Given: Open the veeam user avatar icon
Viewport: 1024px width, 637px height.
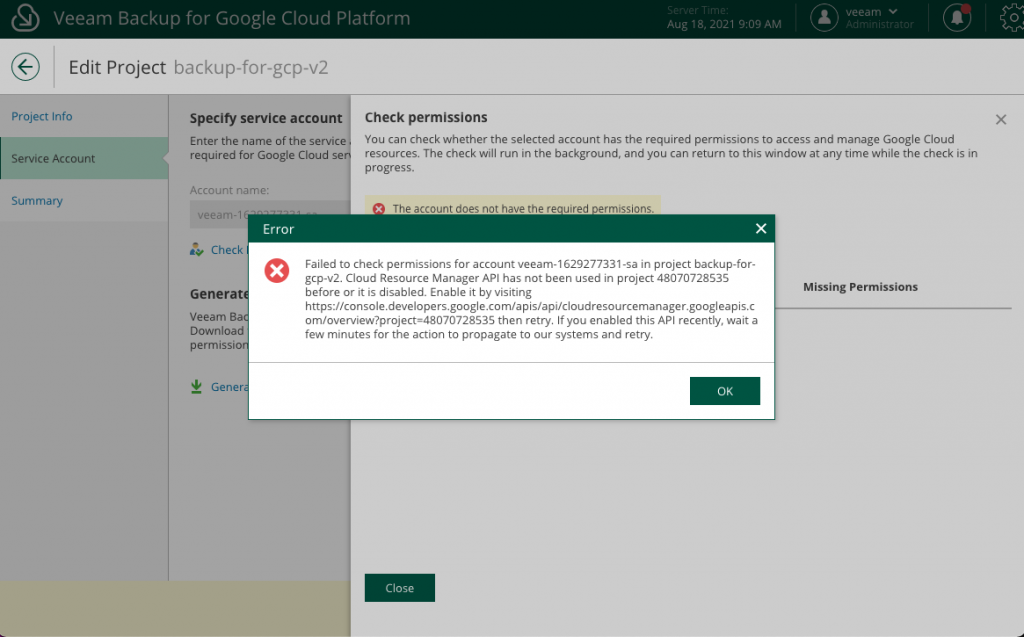Looking at the screenshot, I should click(824, 18).
